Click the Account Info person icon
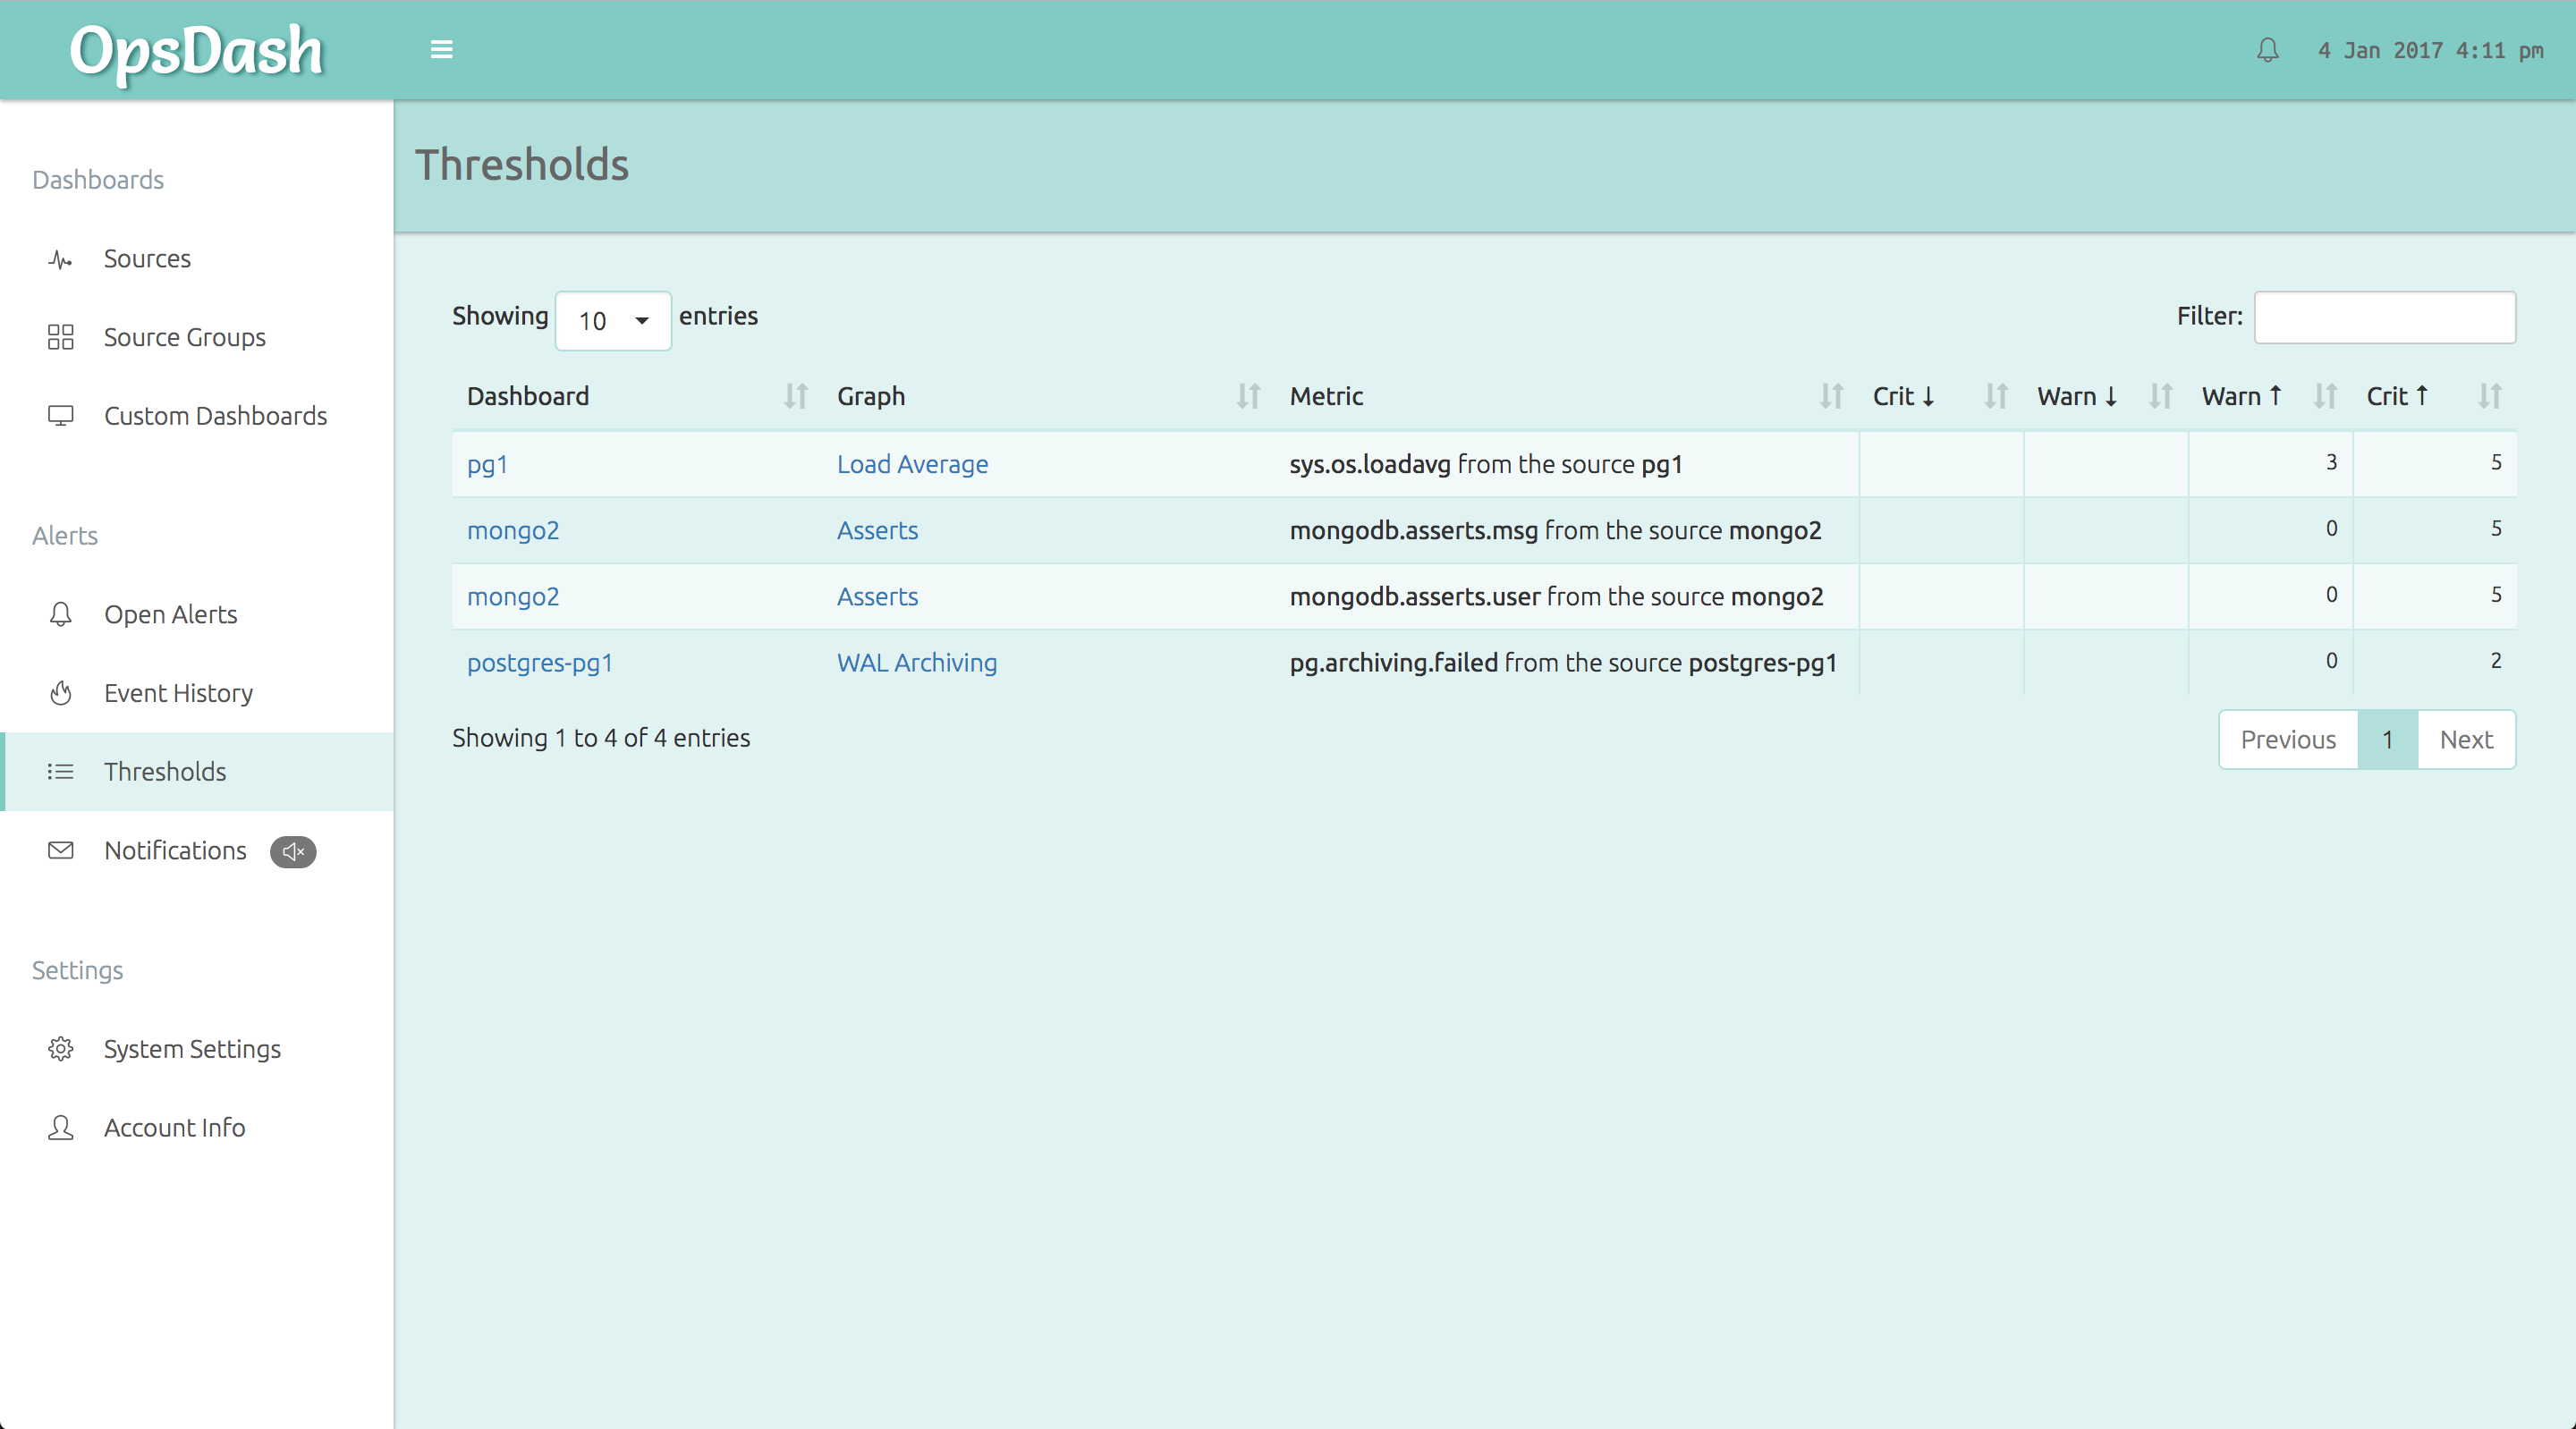 pyautogui.click(x=61, y=1127)
